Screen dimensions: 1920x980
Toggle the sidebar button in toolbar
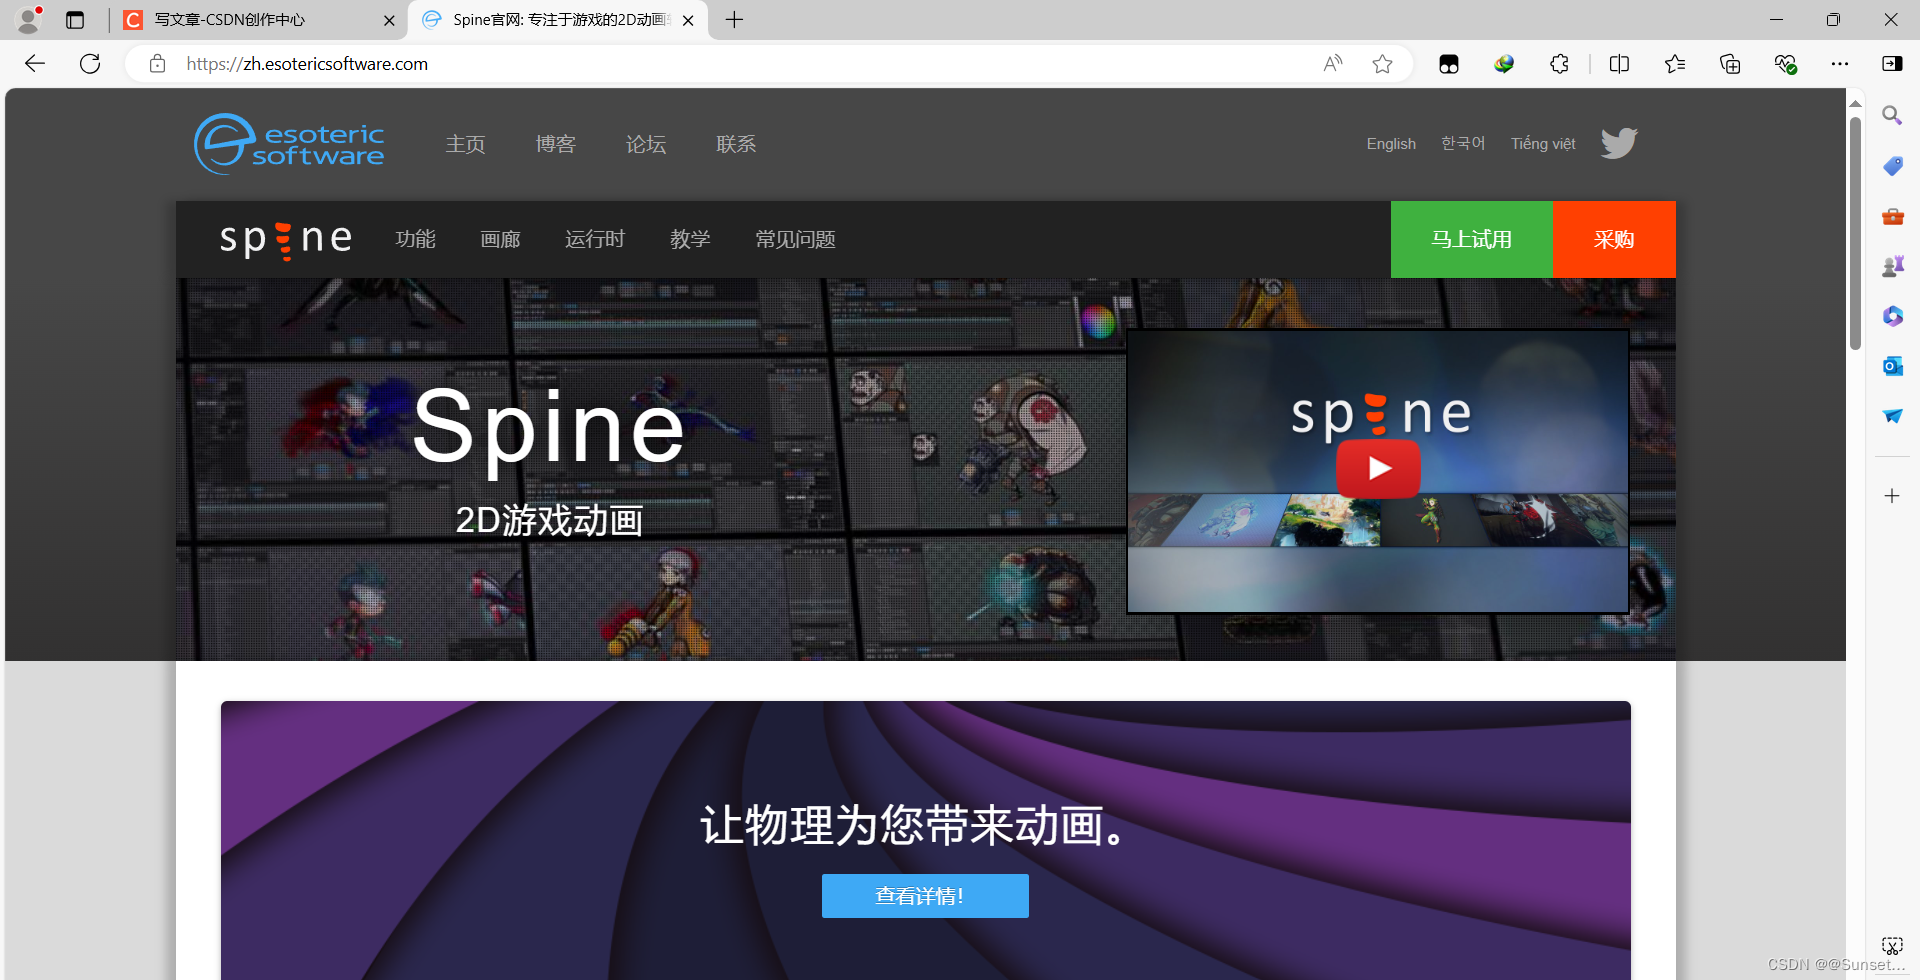pos(1892,64)
